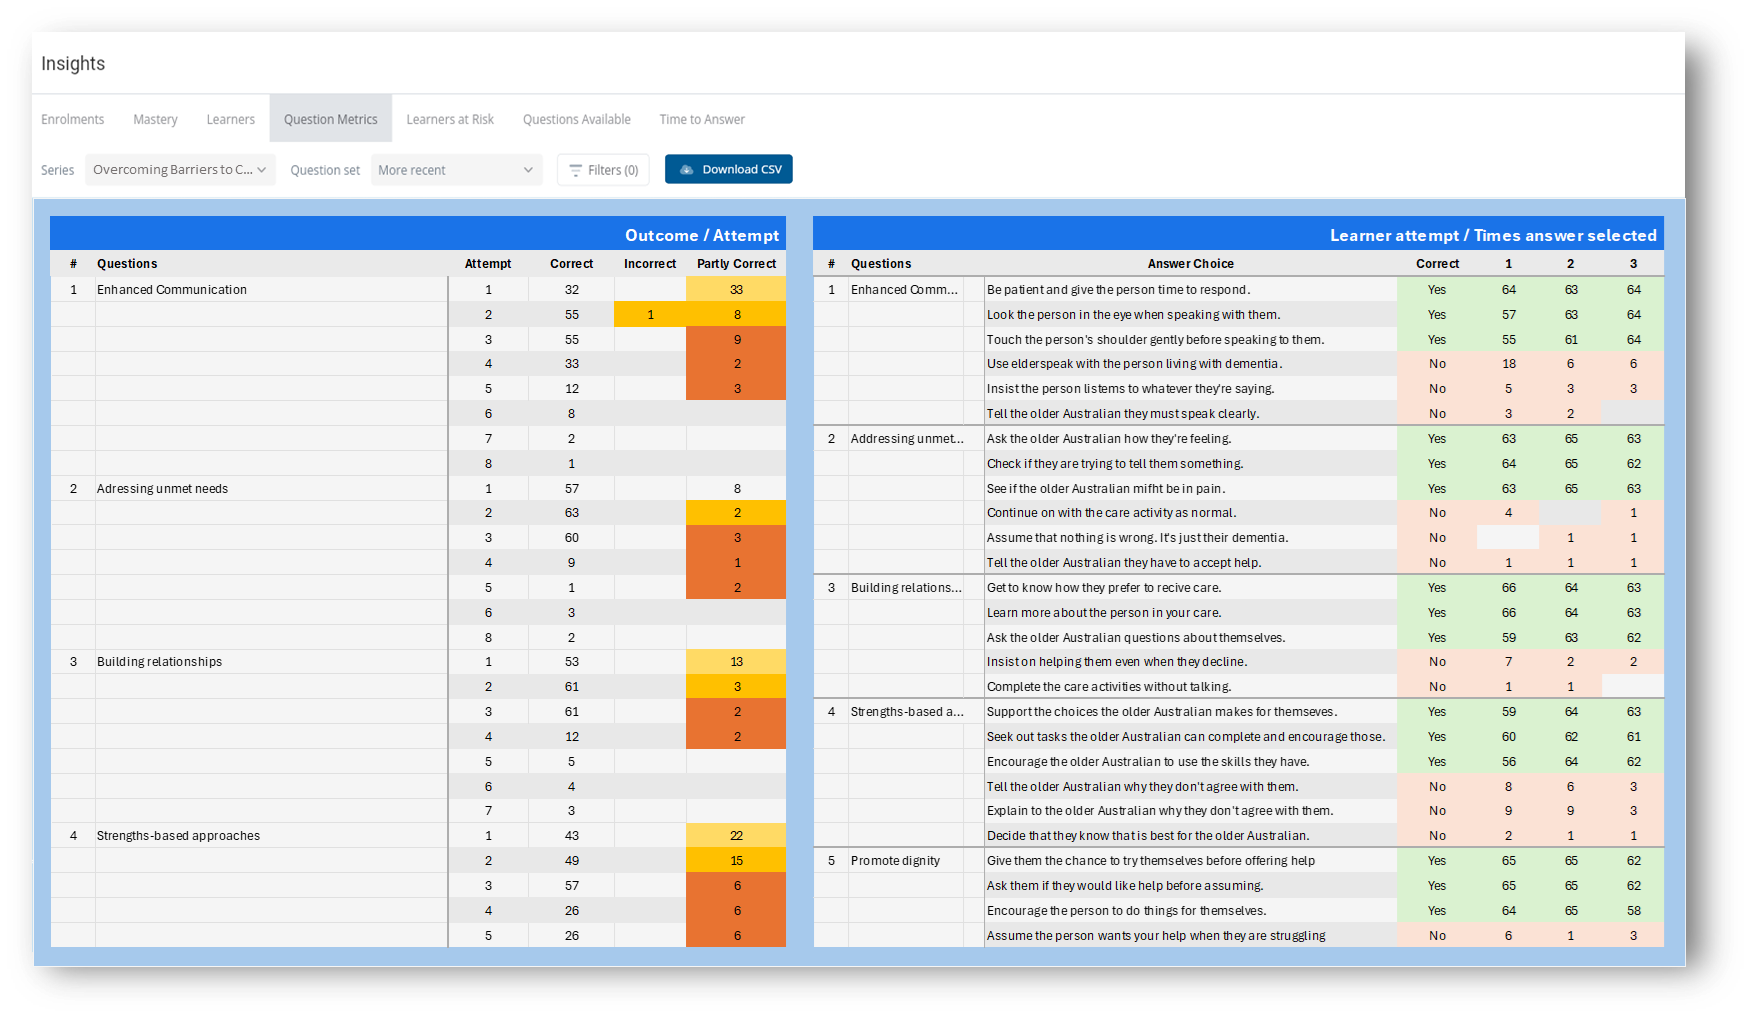Switch to the Enrolments tab

[x=73, y=120]
